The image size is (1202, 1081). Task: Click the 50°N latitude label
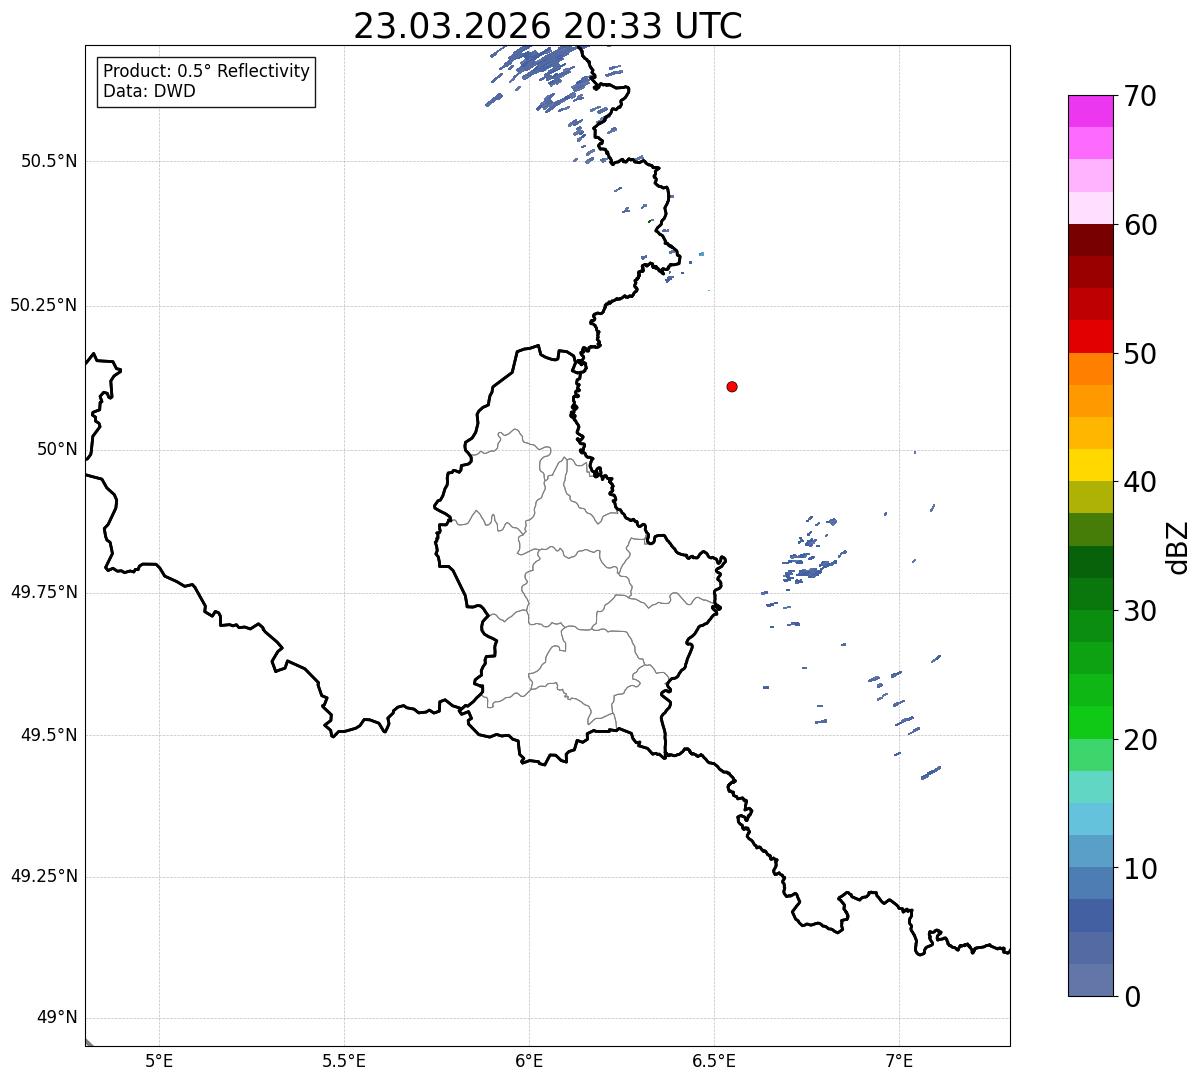[57, 449]
